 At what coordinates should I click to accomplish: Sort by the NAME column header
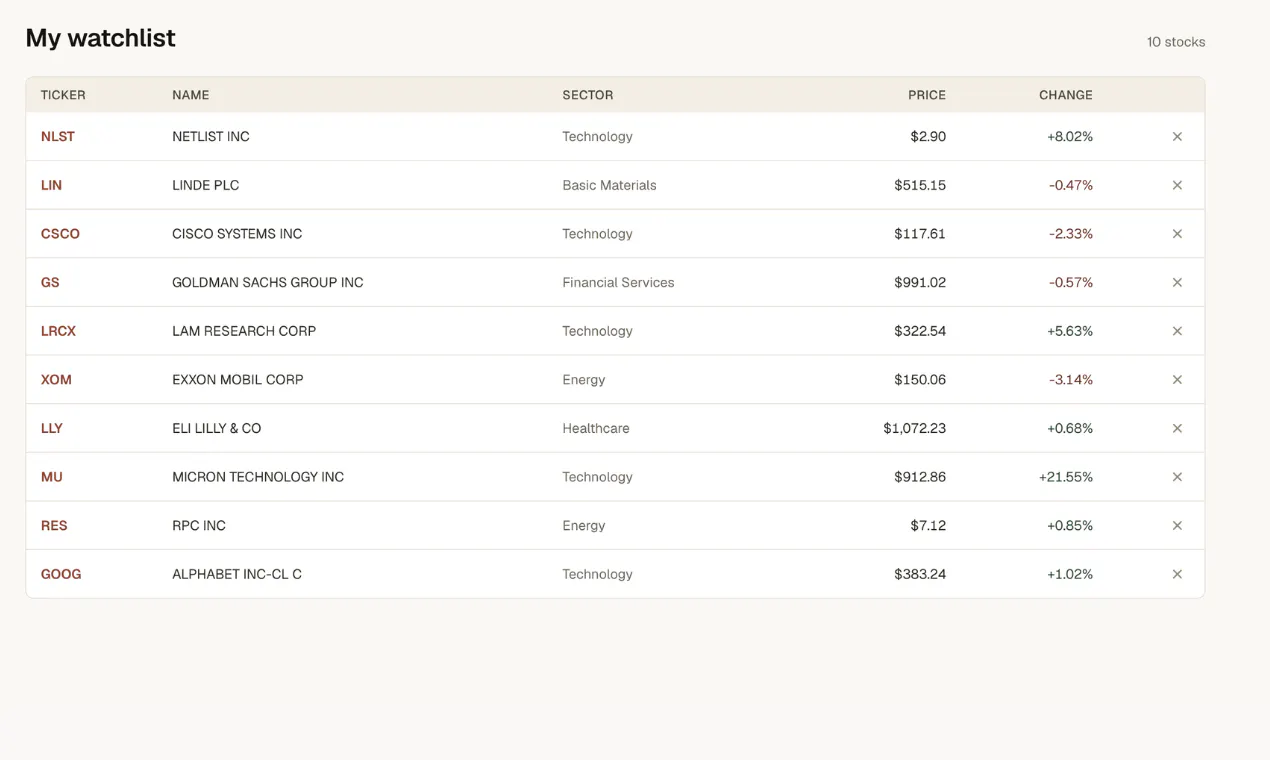click(191, 95)
